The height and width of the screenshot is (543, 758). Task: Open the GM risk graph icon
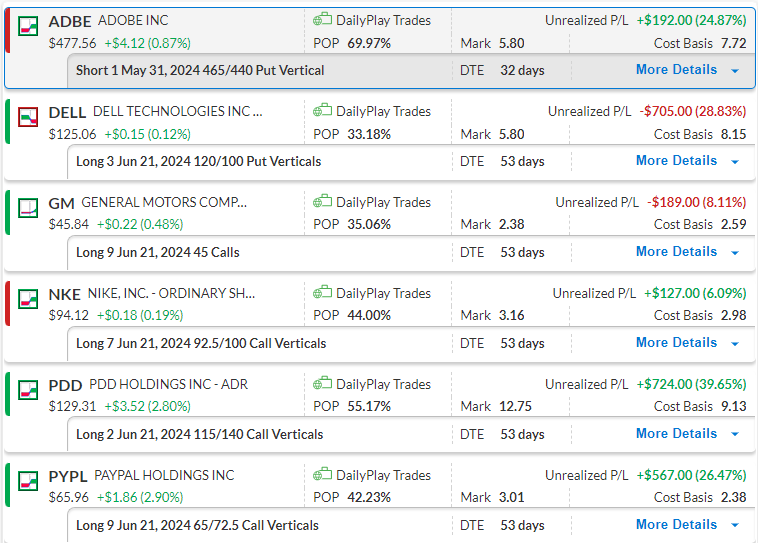28,208
